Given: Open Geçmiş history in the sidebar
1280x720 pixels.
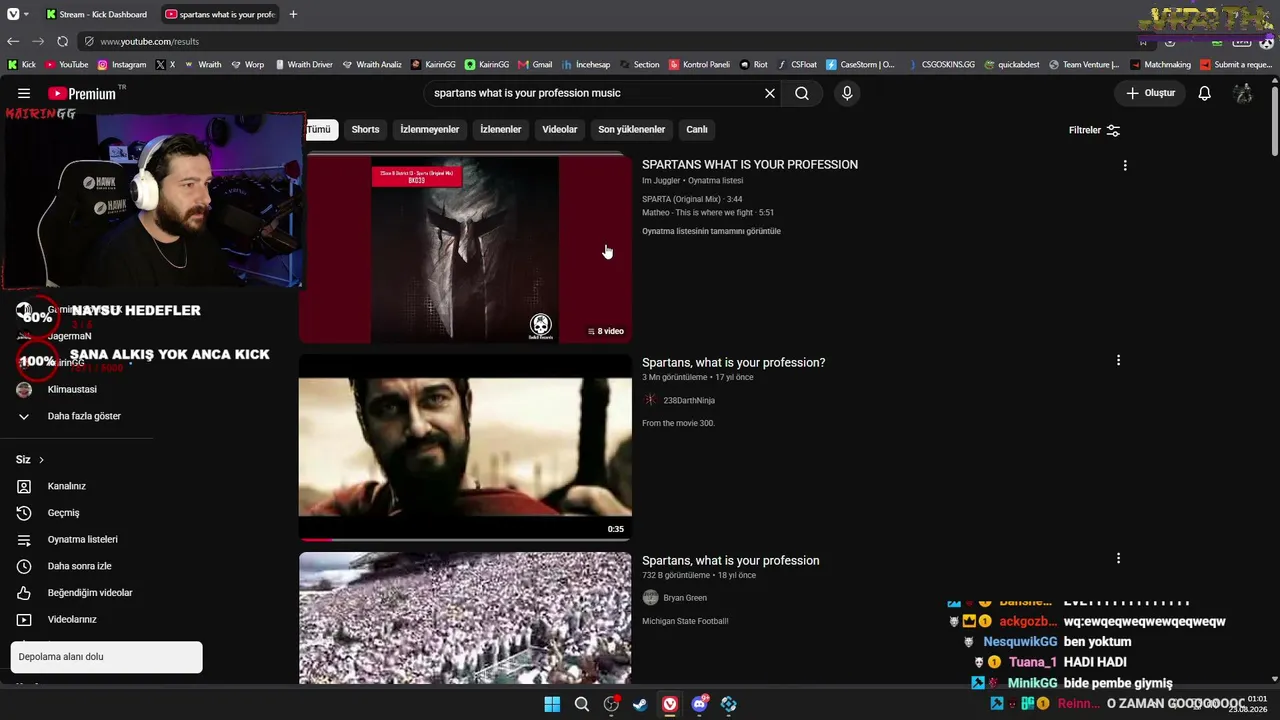Looking at the screenshot, I should 63,513.
